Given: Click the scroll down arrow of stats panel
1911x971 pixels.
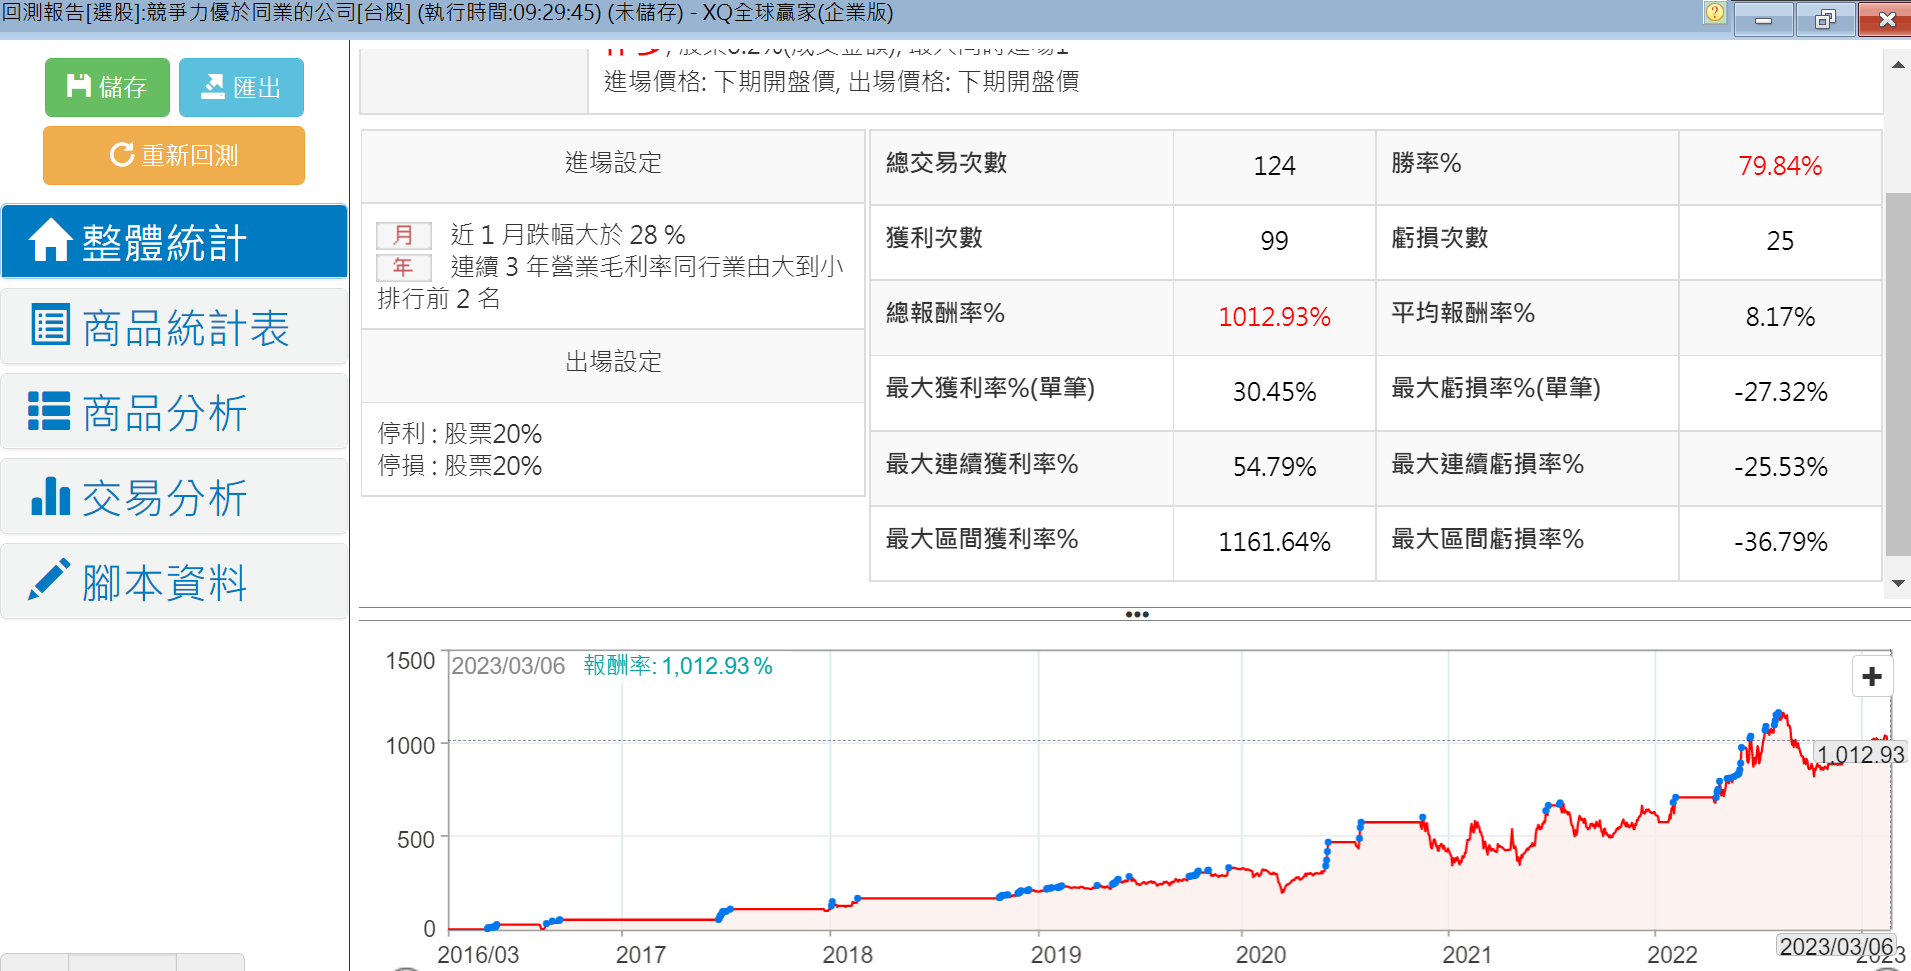Looking at the screenshot, I should pos(1897,583).
